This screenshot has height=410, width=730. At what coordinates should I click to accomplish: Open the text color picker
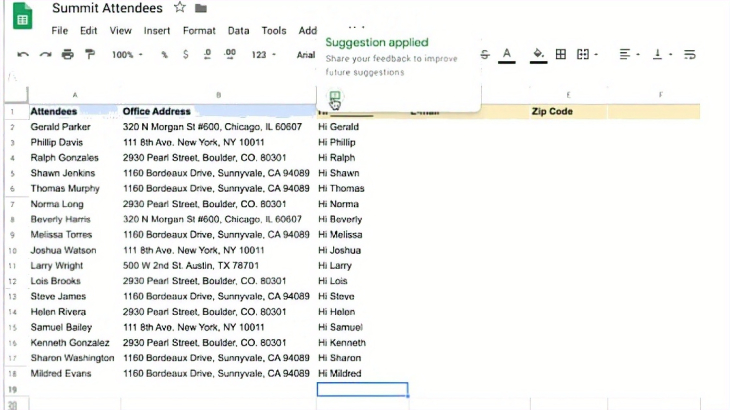507,55
